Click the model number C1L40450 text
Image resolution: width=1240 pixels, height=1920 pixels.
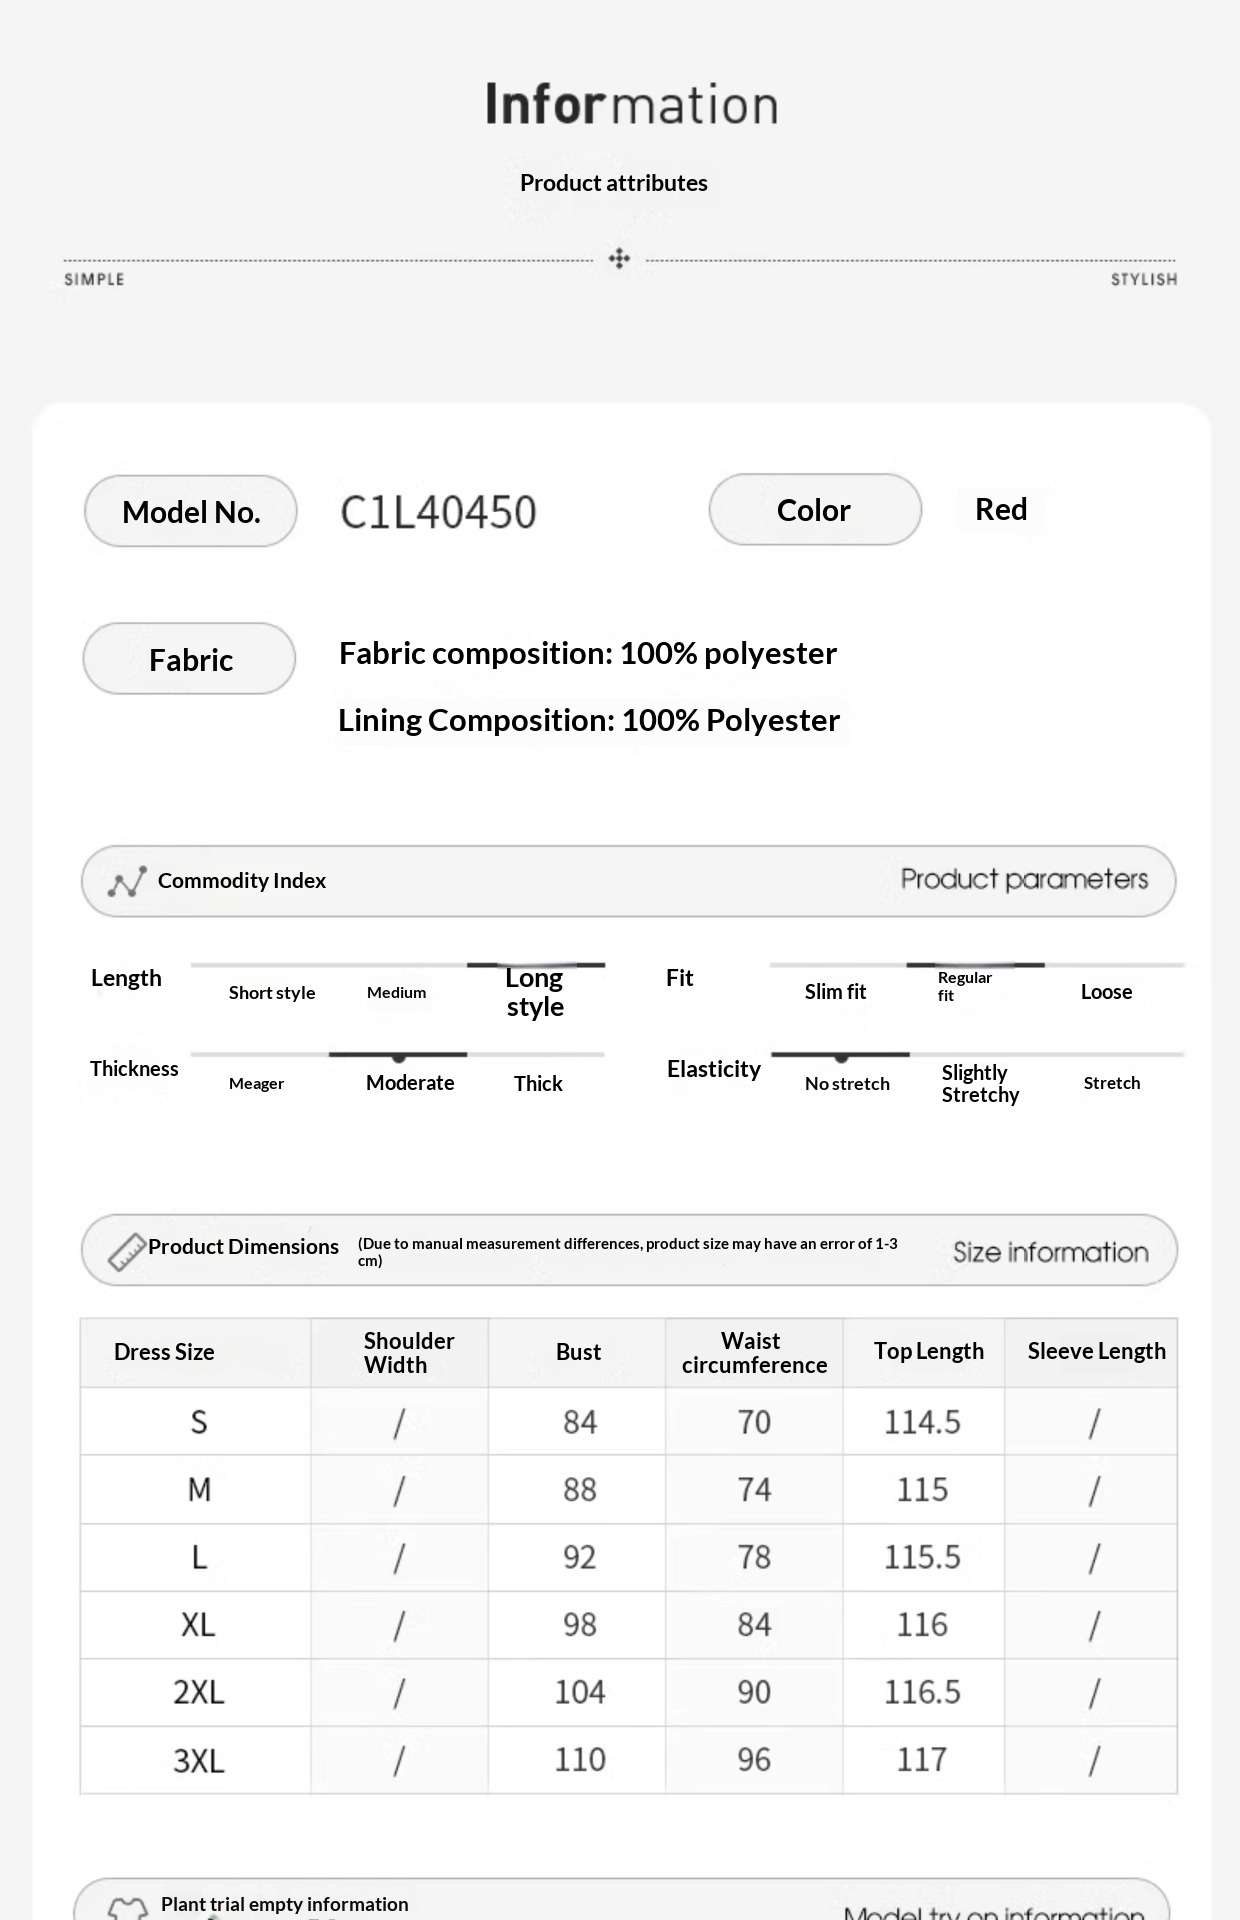pos(438,513)
